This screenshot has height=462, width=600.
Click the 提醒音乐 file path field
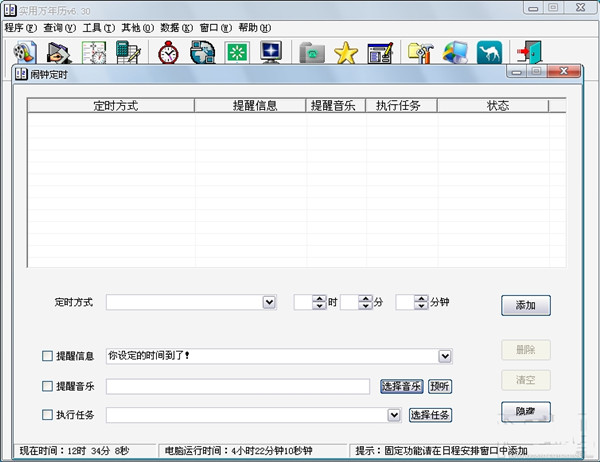[238, 386]
